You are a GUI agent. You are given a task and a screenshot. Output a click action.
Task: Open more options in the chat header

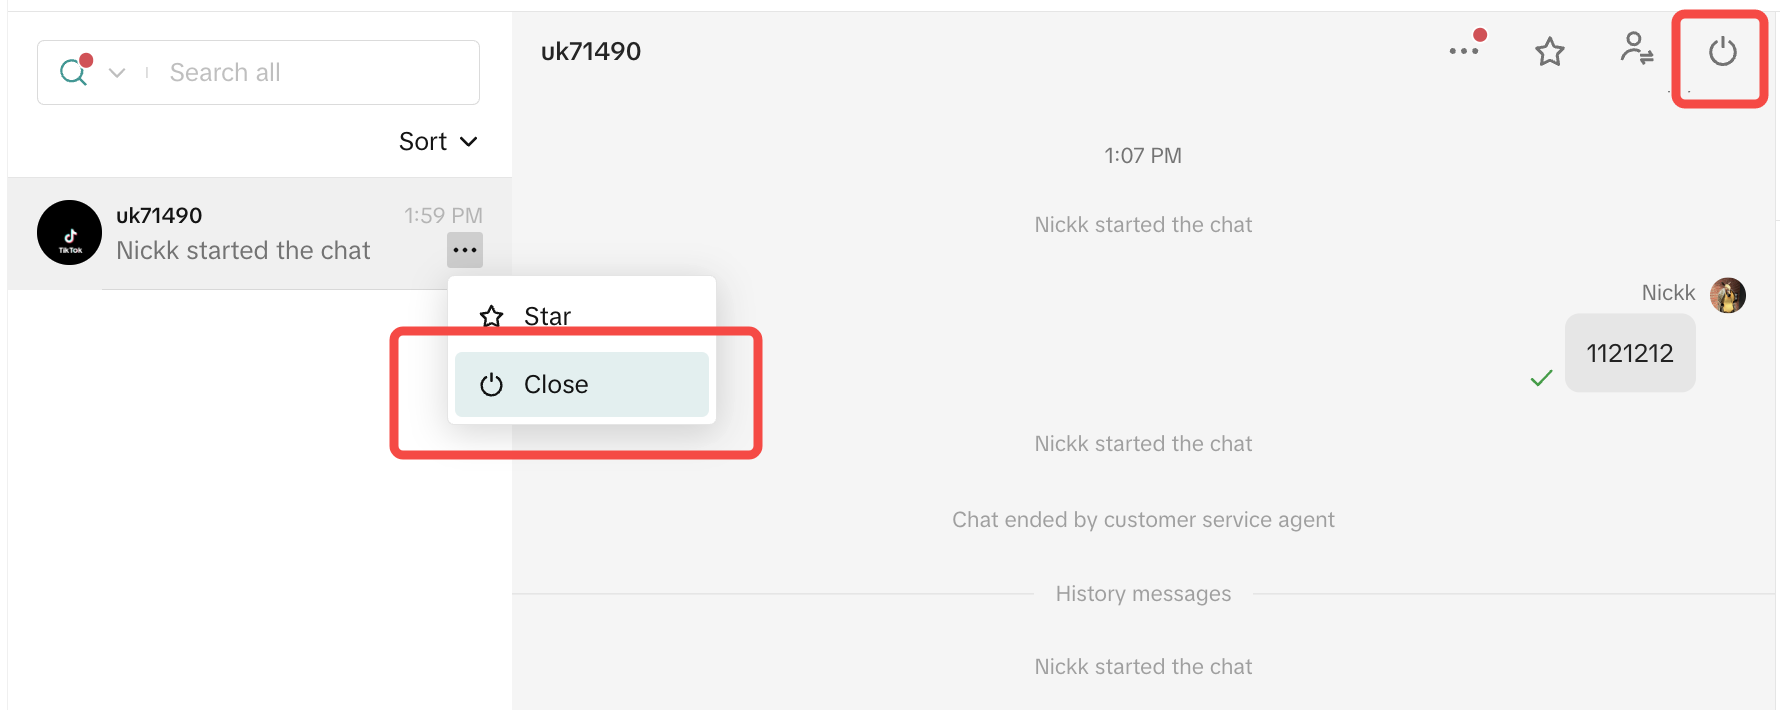coord(1464,51)
